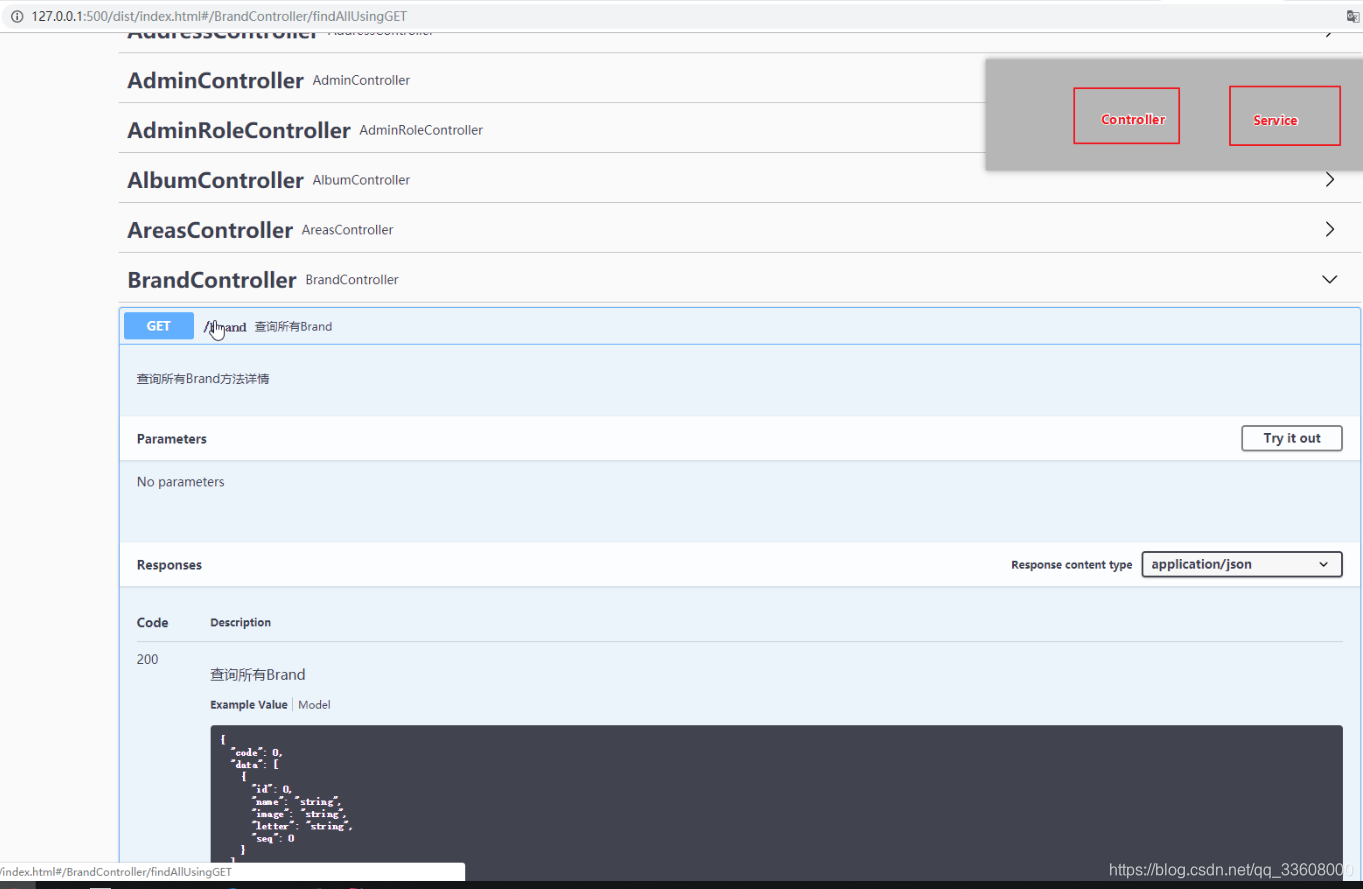The height and width of the screenshot is (889, 1363).
Task: Open the AdminRoleController section heading
Action: (x=239, y=130)
